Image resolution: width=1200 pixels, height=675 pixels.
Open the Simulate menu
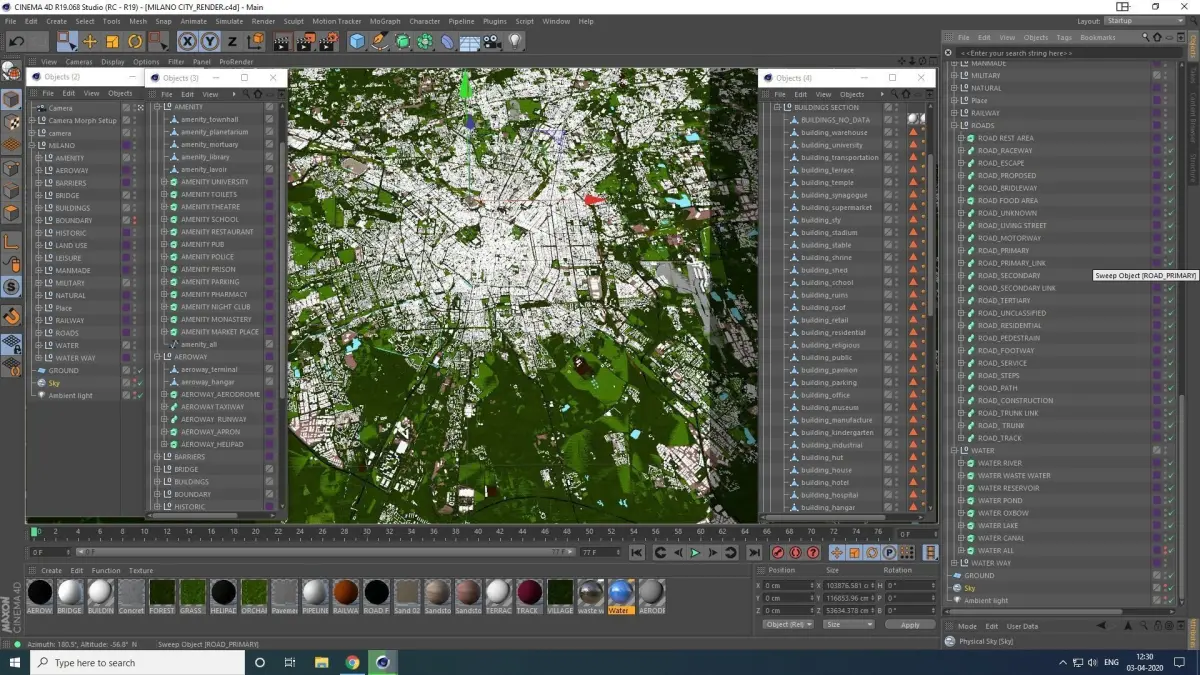pyautogui.click(x=229, y=21)
